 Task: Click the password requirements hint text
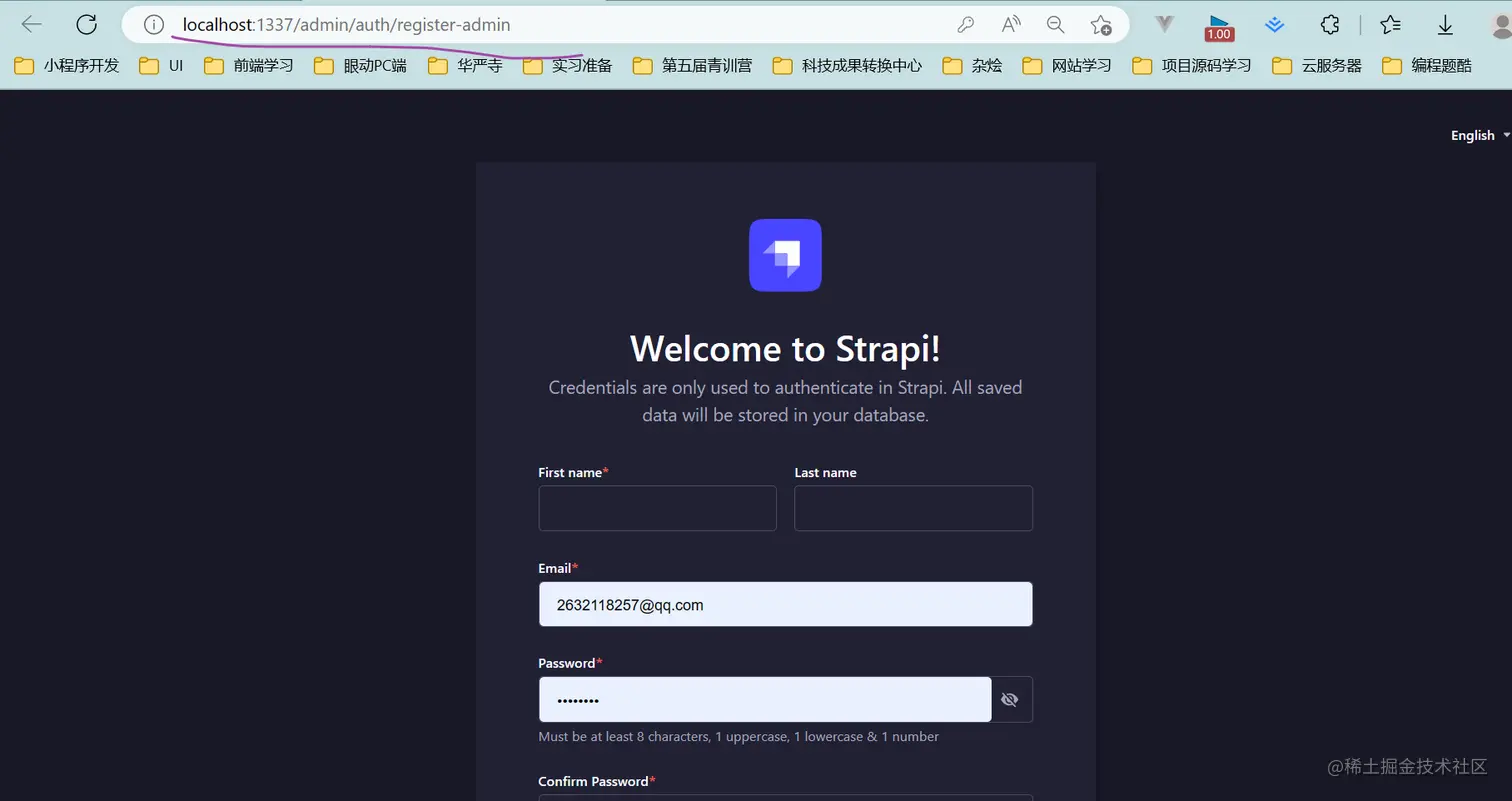738,737
